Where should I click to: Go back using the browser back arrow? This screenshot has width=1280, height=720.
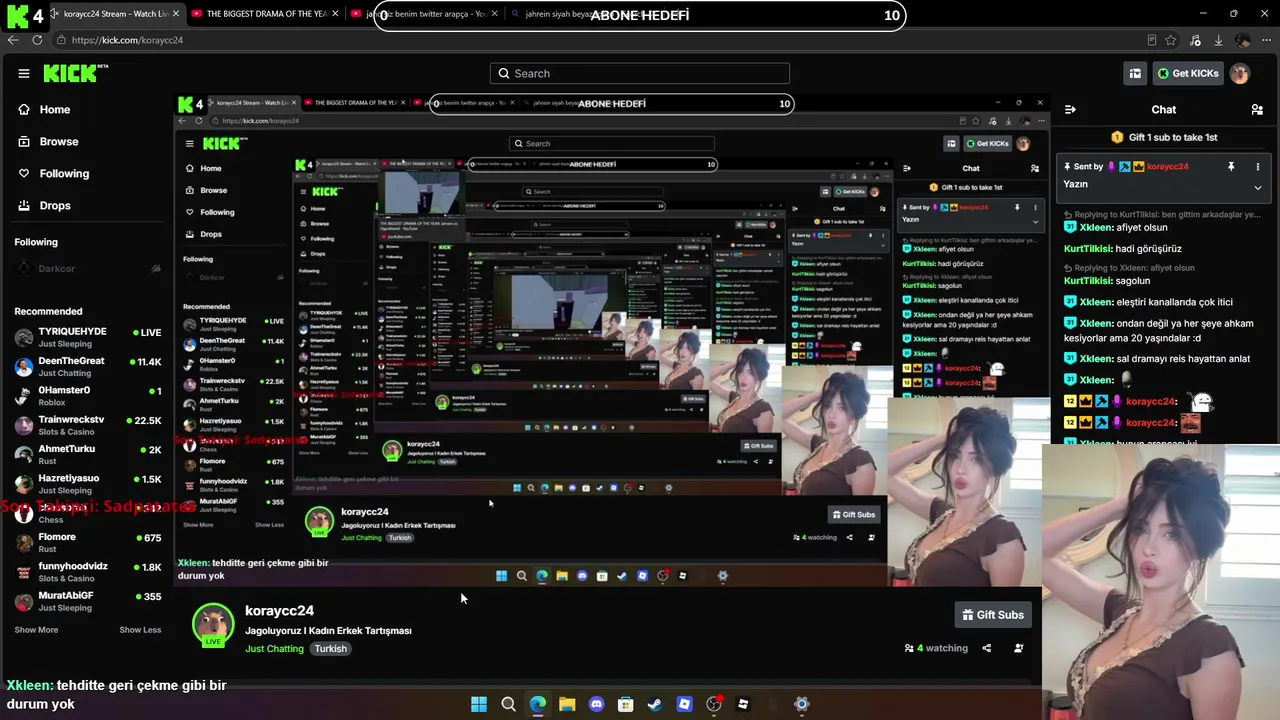tap(13, 40)
